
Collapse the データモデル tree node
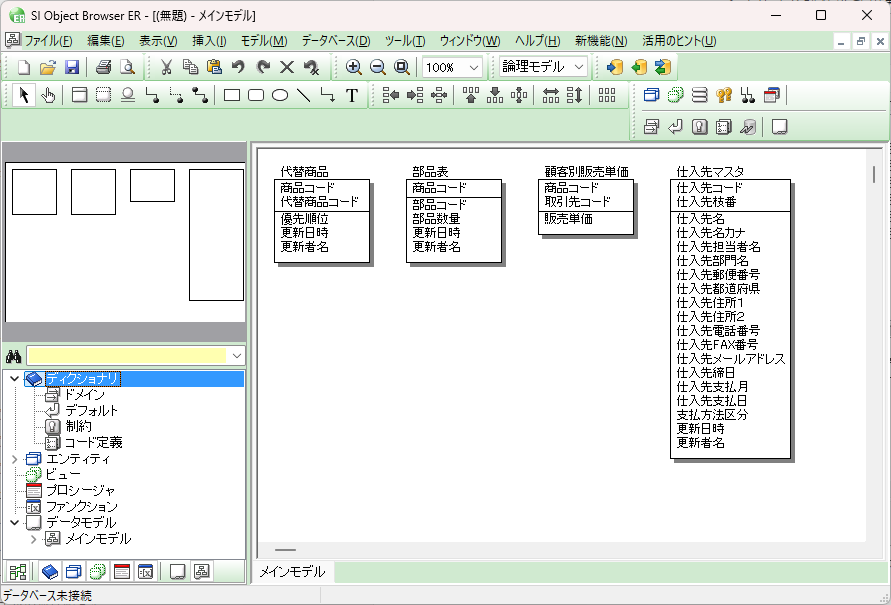coord(15,523)
